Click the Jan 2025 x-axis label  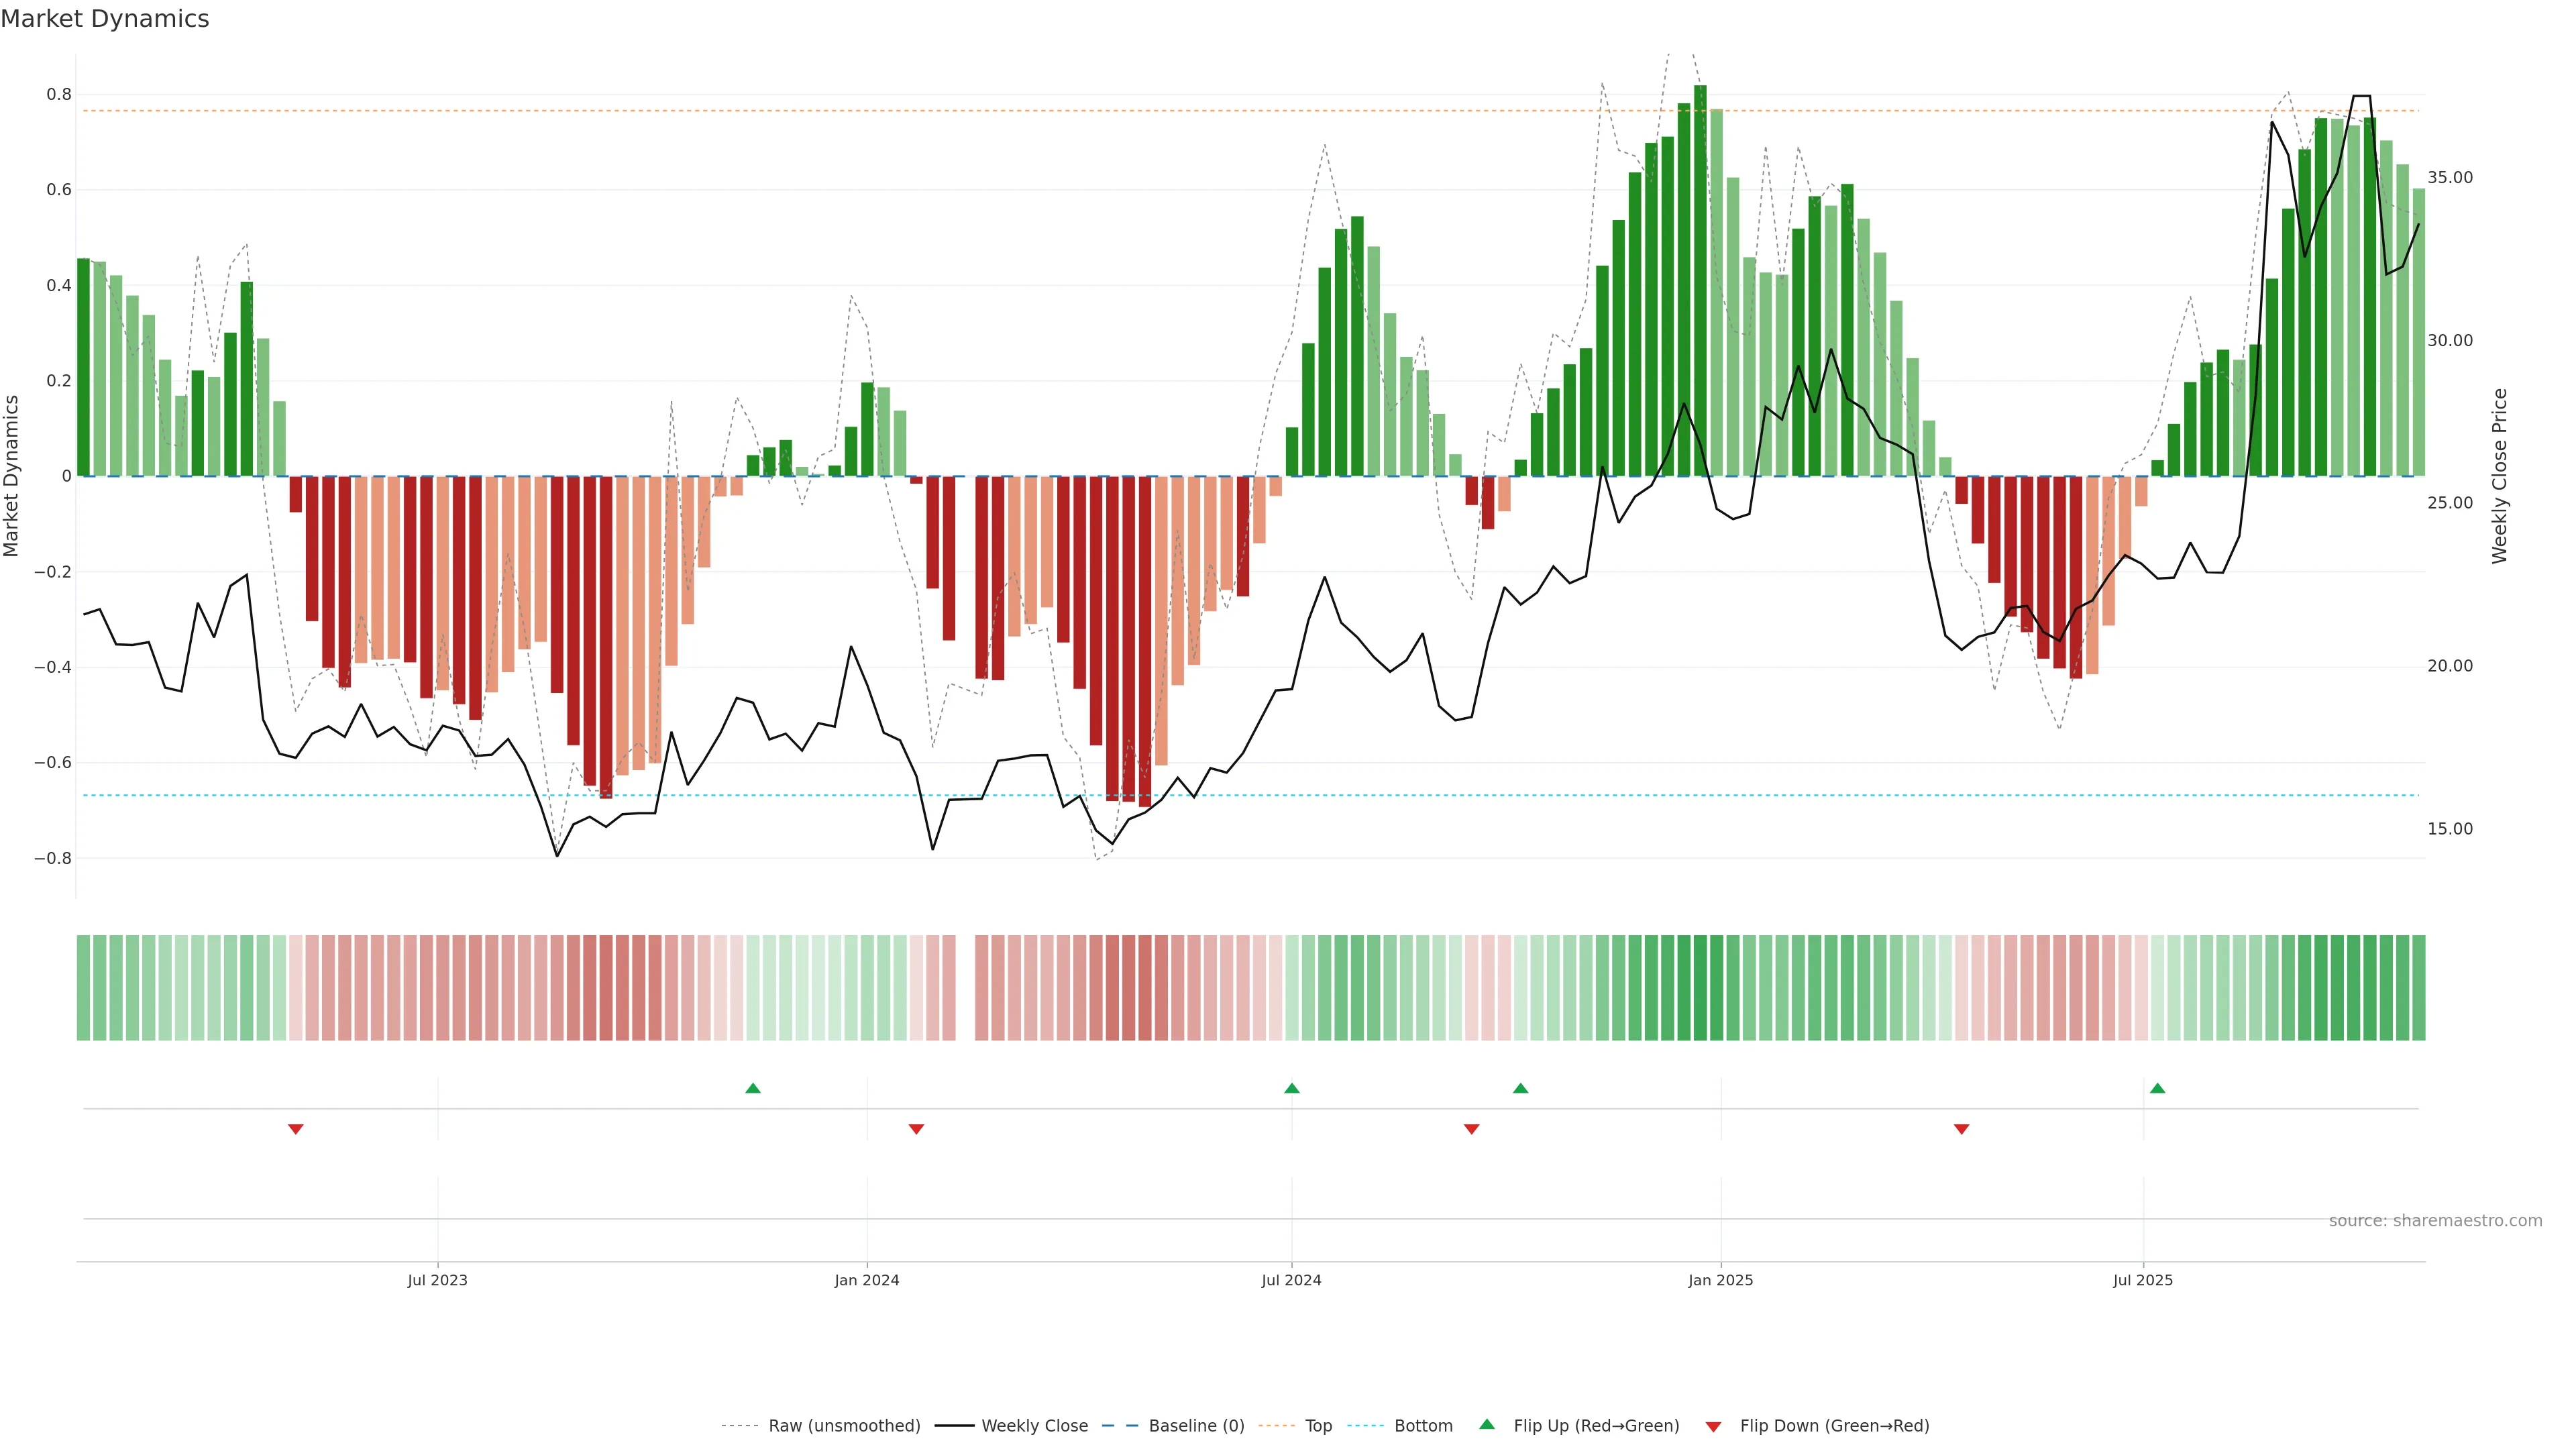pos(1720,1280)
